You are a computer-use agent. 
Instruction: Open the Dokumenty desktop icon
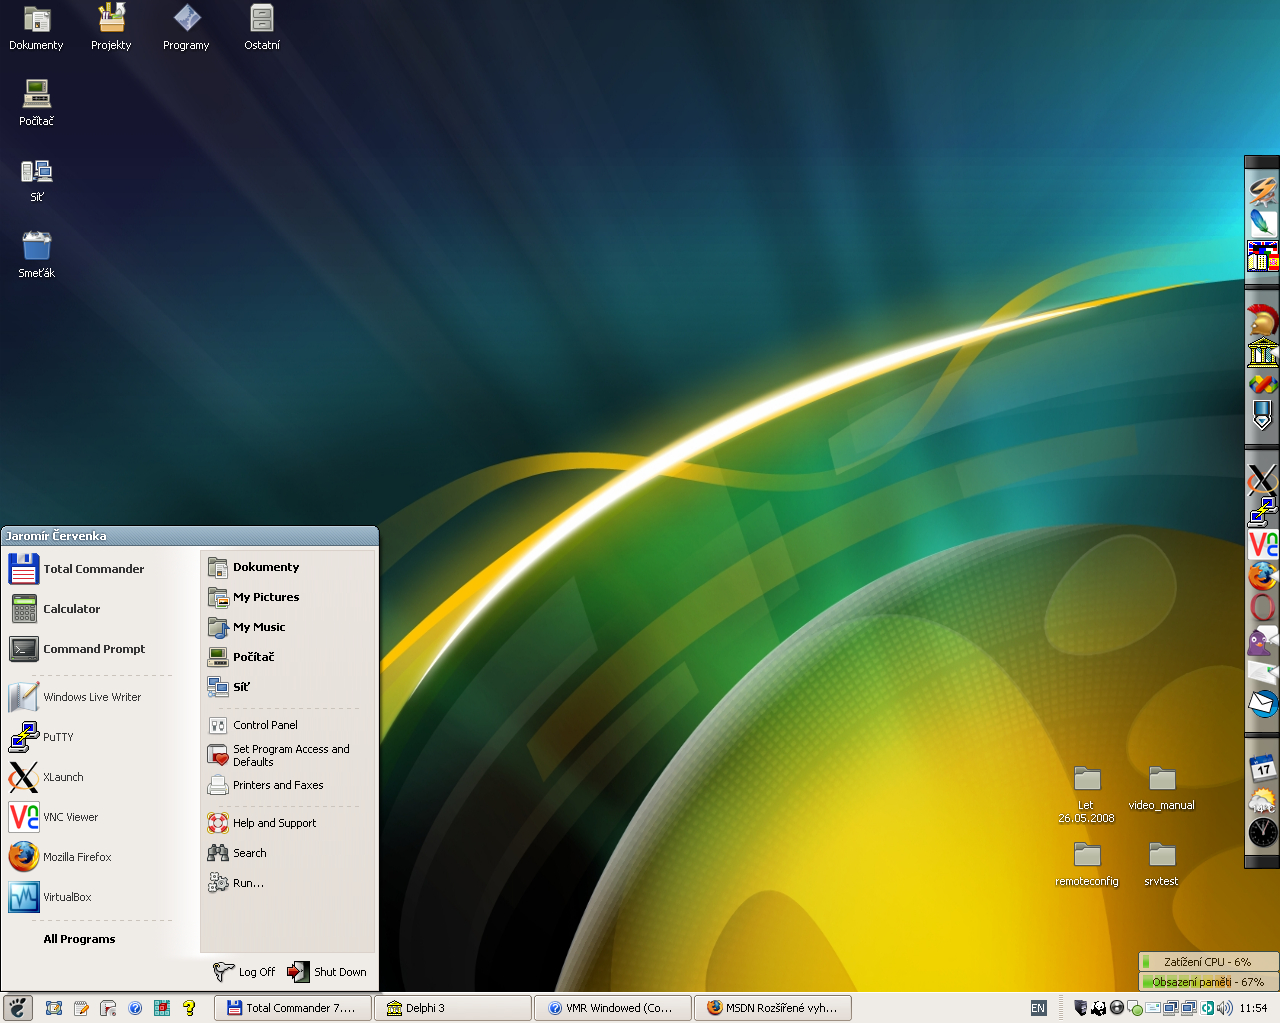coord(36,27)
